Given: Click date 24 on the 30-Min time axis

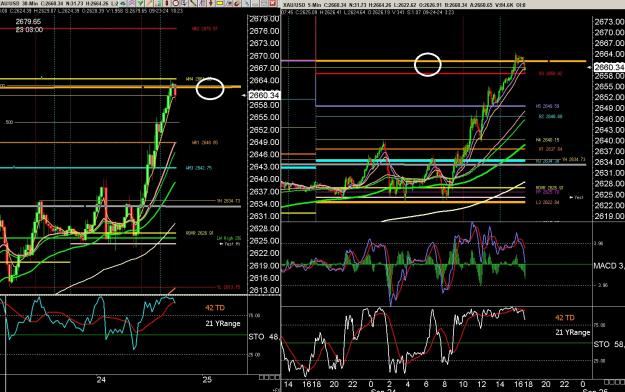Looking at the screenshot, I should [101, 380].
